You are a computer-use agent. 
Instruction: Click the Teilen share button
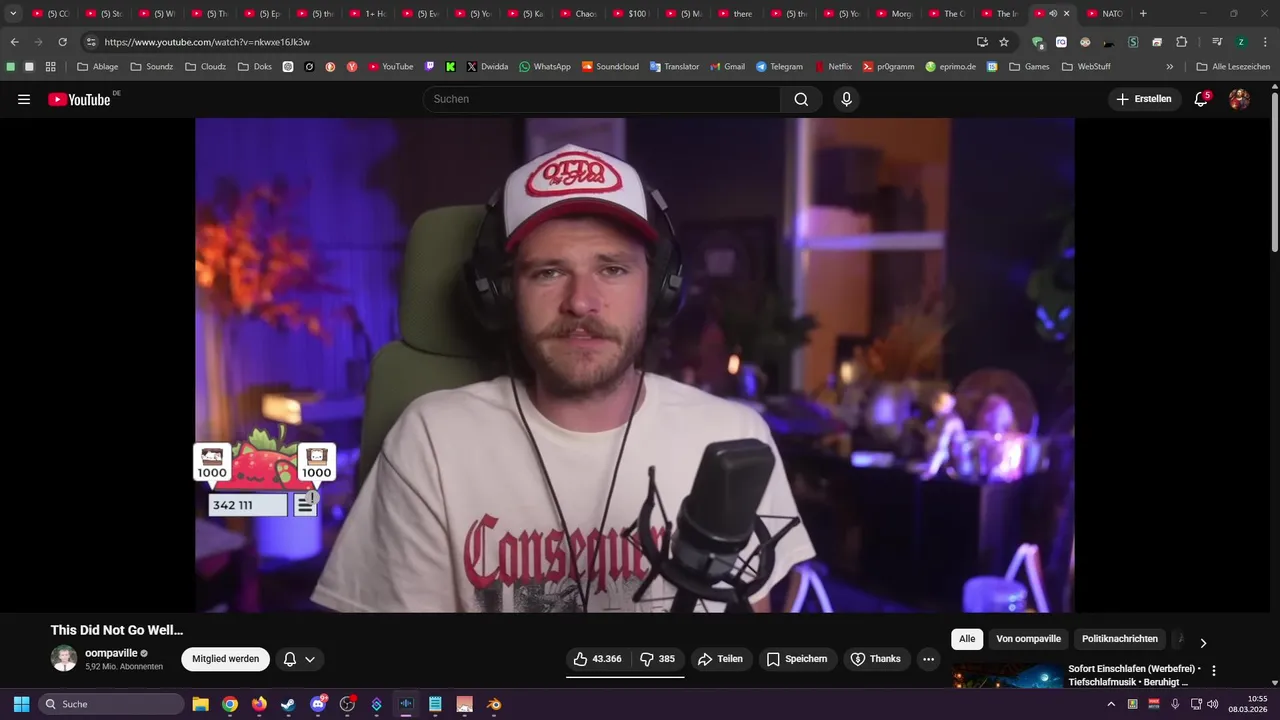tap(720, 659)
